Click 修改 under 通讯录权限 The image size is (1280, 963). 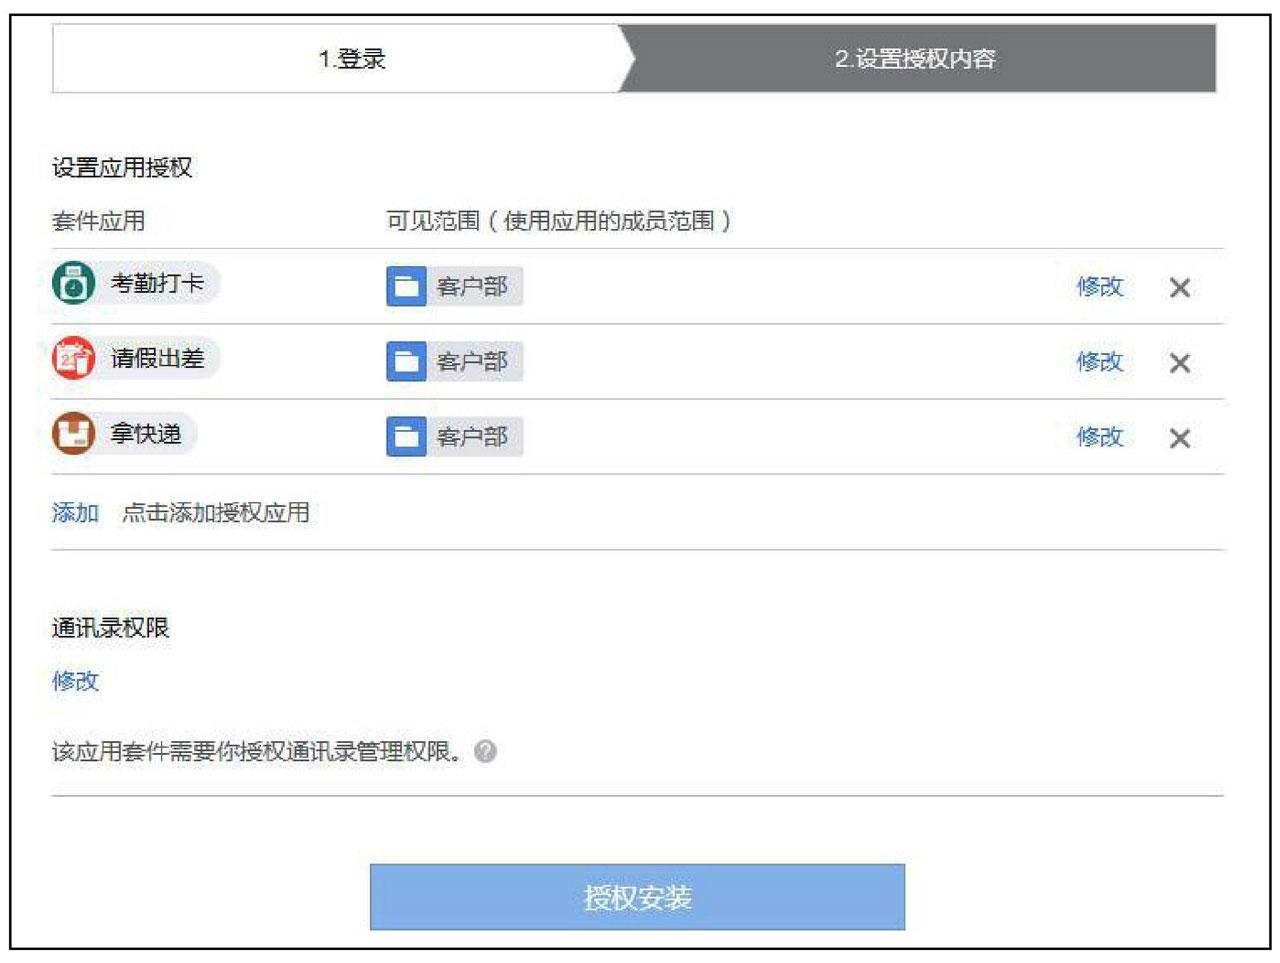pyautogui.click(x=75, y=681)
